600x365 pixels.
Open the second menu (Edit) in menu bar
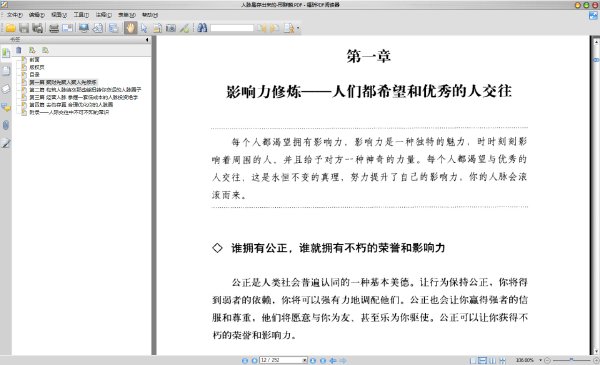coord(37,15)
